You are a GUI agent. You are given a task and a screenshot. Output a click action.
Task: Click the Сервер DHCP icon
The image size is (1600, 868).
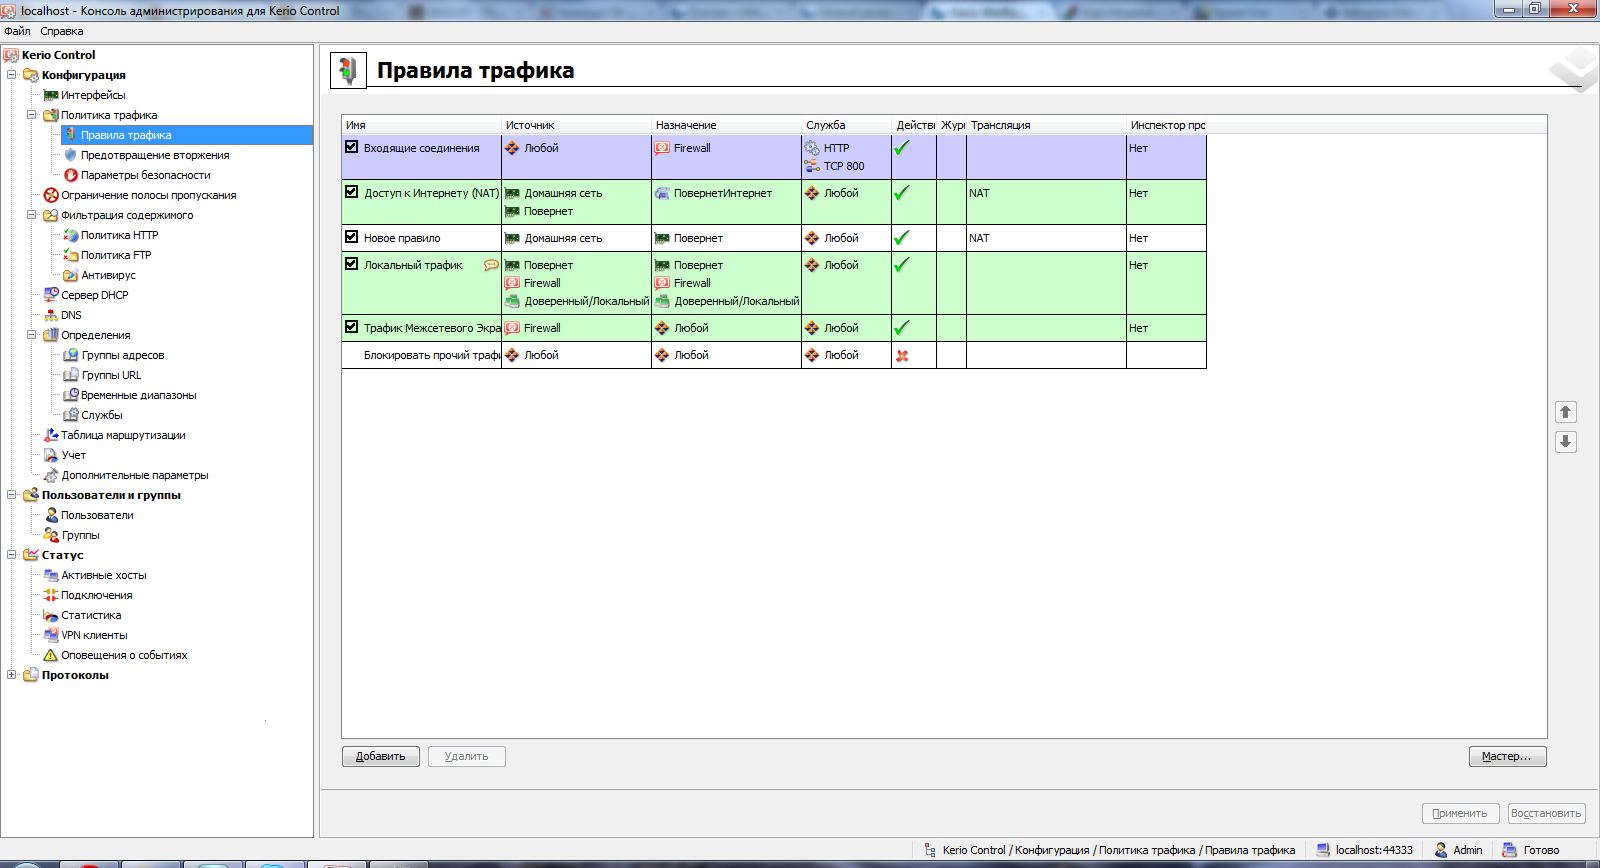51,295
